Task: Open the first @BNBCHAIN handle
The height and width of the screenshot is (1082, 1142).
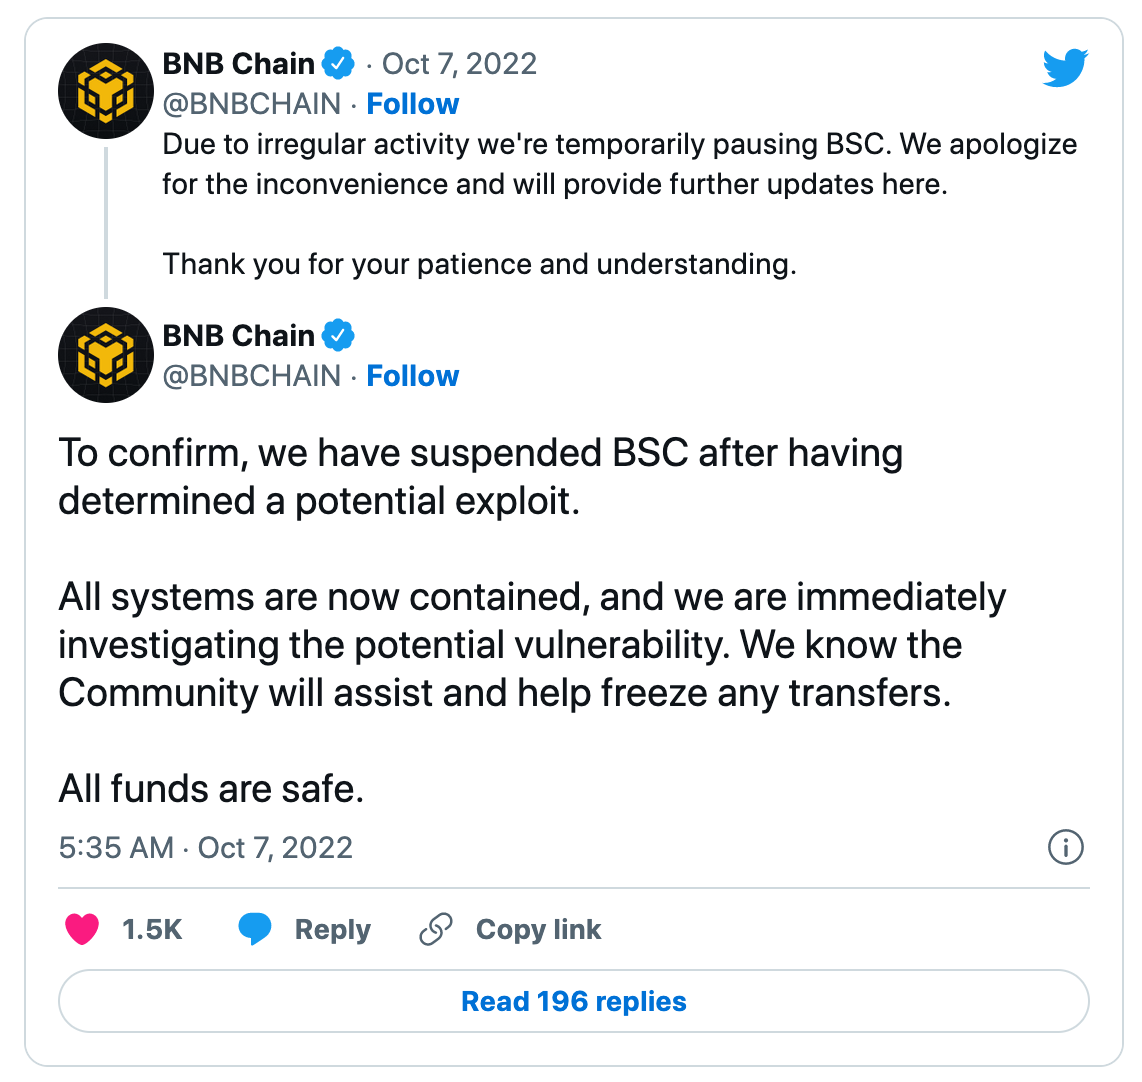Action: point(251,104)
